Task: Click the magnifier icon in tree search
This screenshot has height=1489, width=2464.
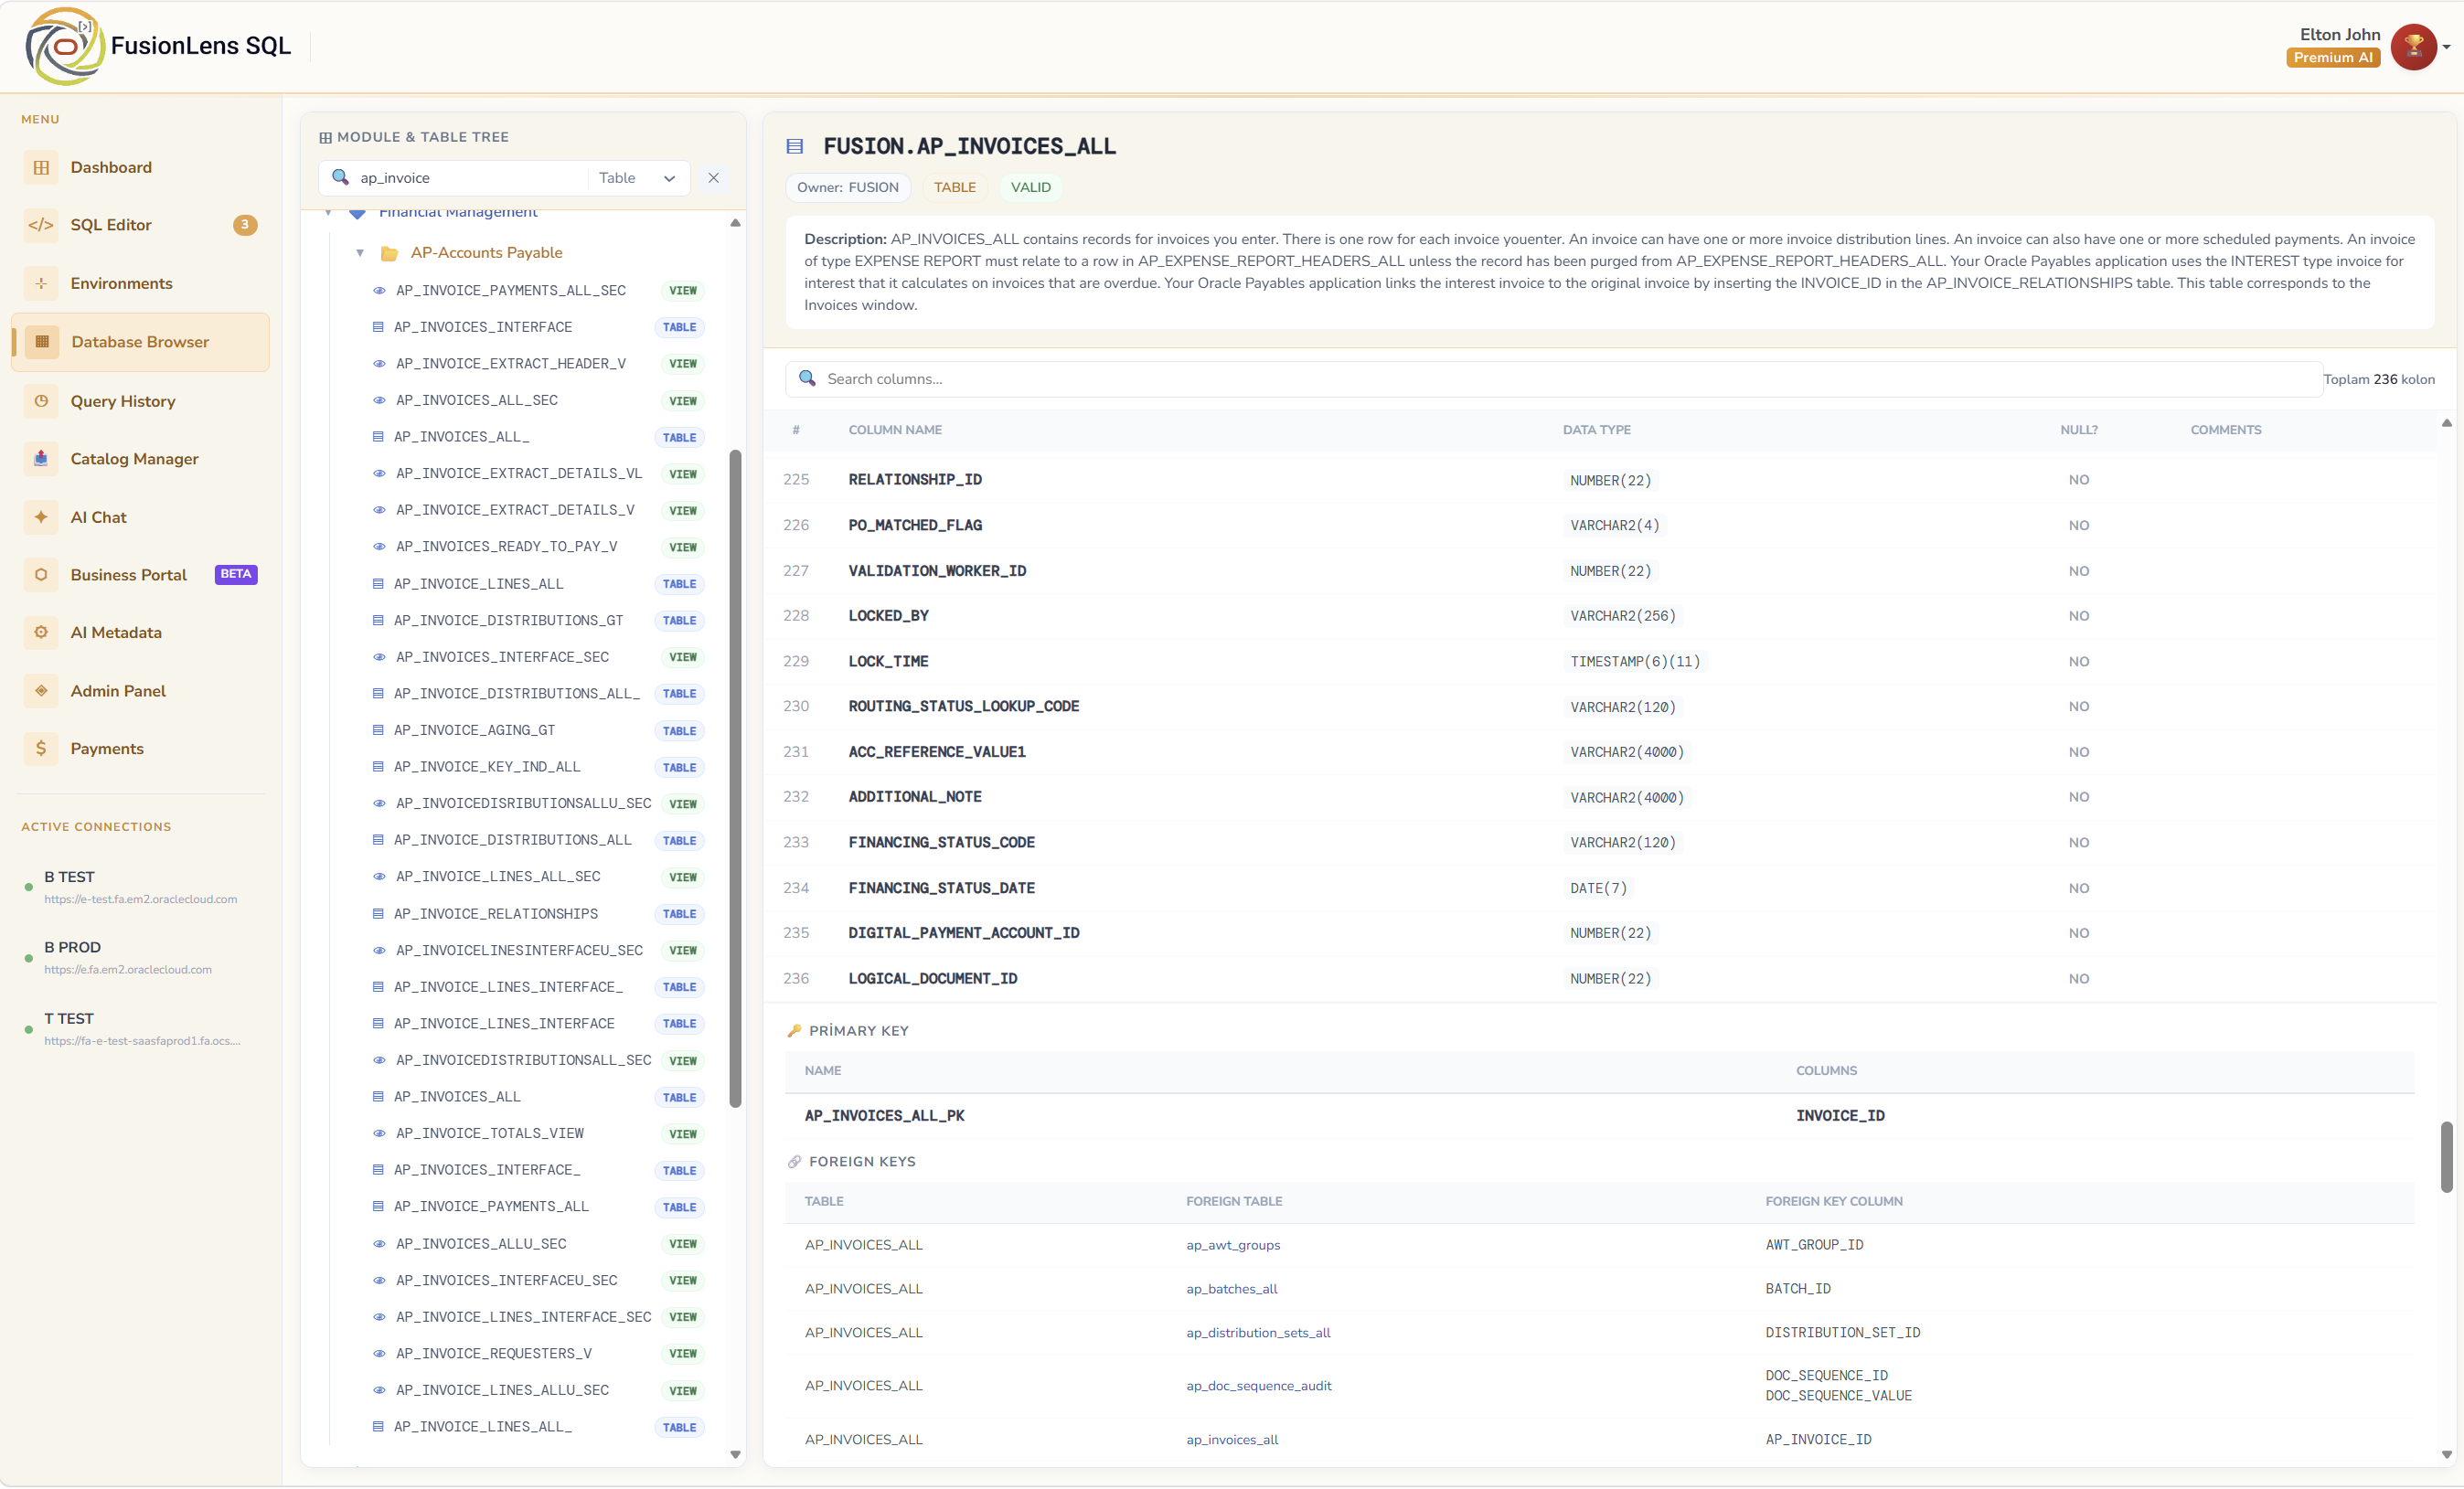Action: 340,177
